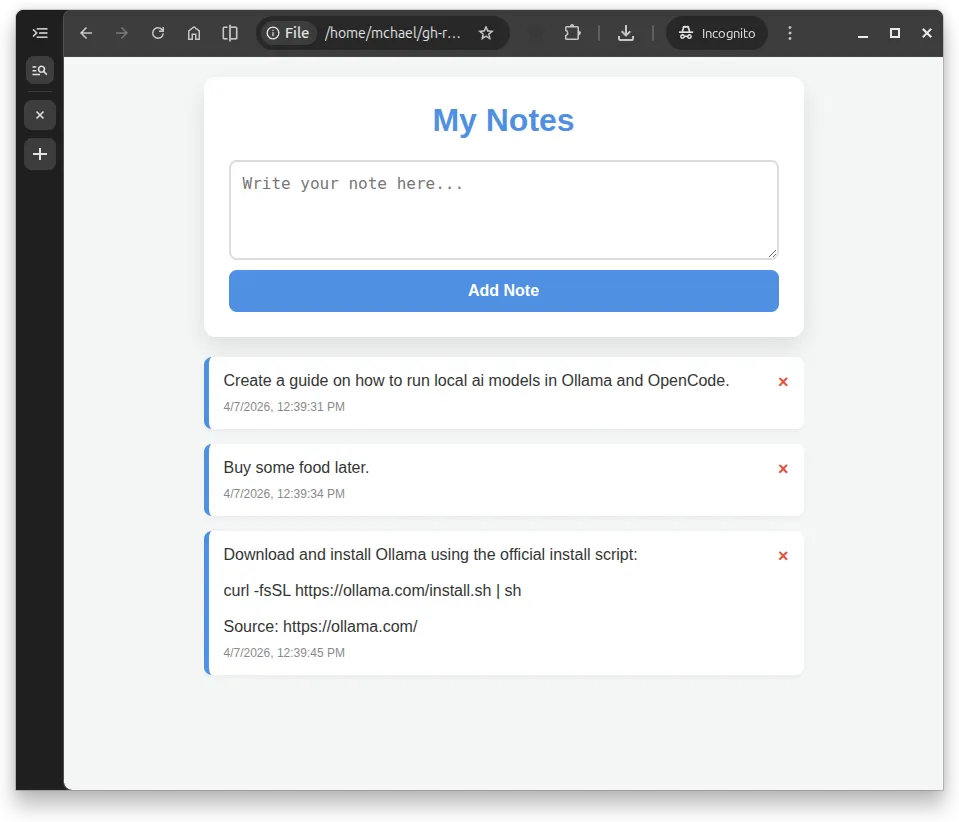Screen dimensions: 959x822
Task: Open a new tab with the plus icon
Action: 39,154
